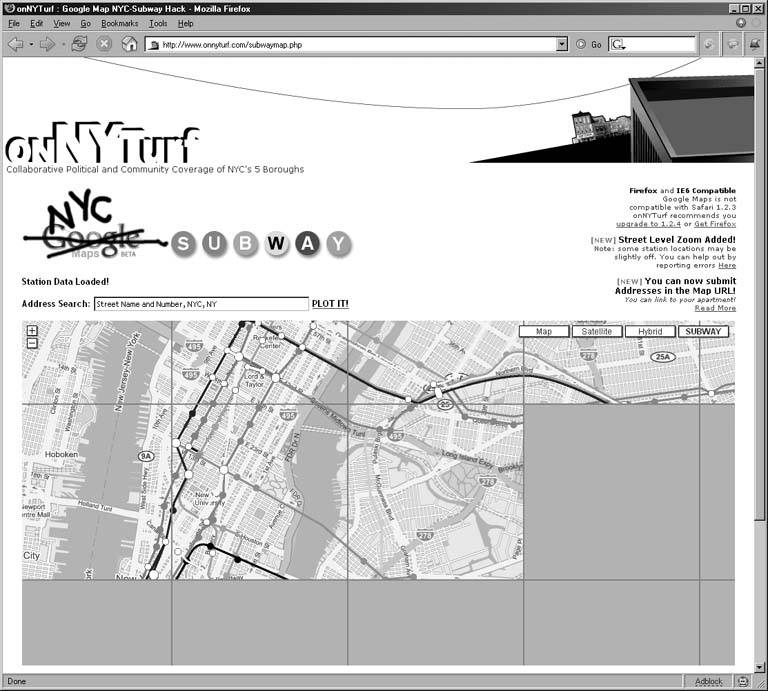Image resolution: width=768 pixels, height=691 pixels.
Task: Reload the page with the refresh icon
Action: tap(79, 44)
